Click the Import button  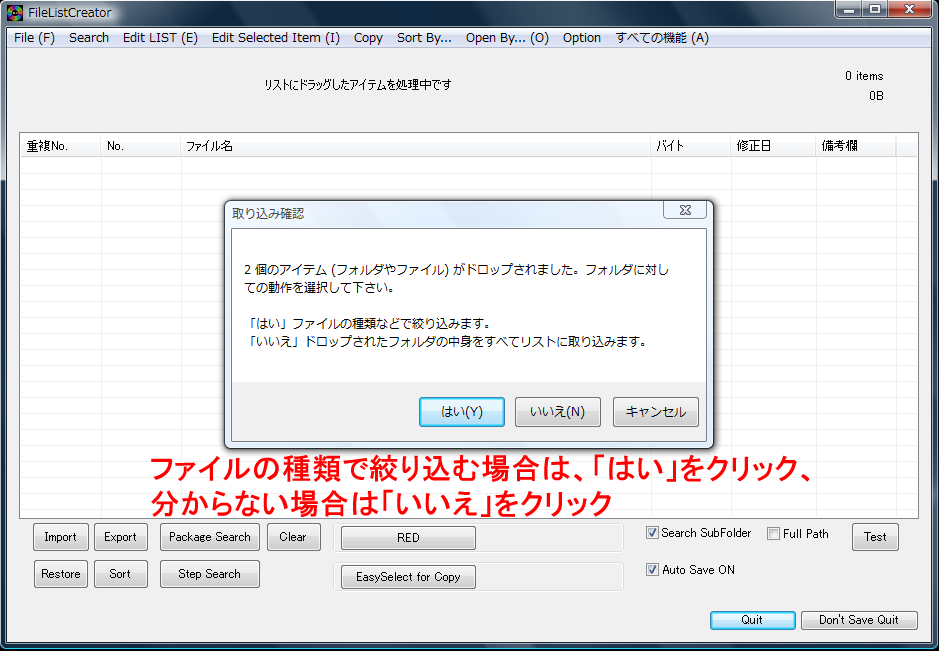coord(60,536)
